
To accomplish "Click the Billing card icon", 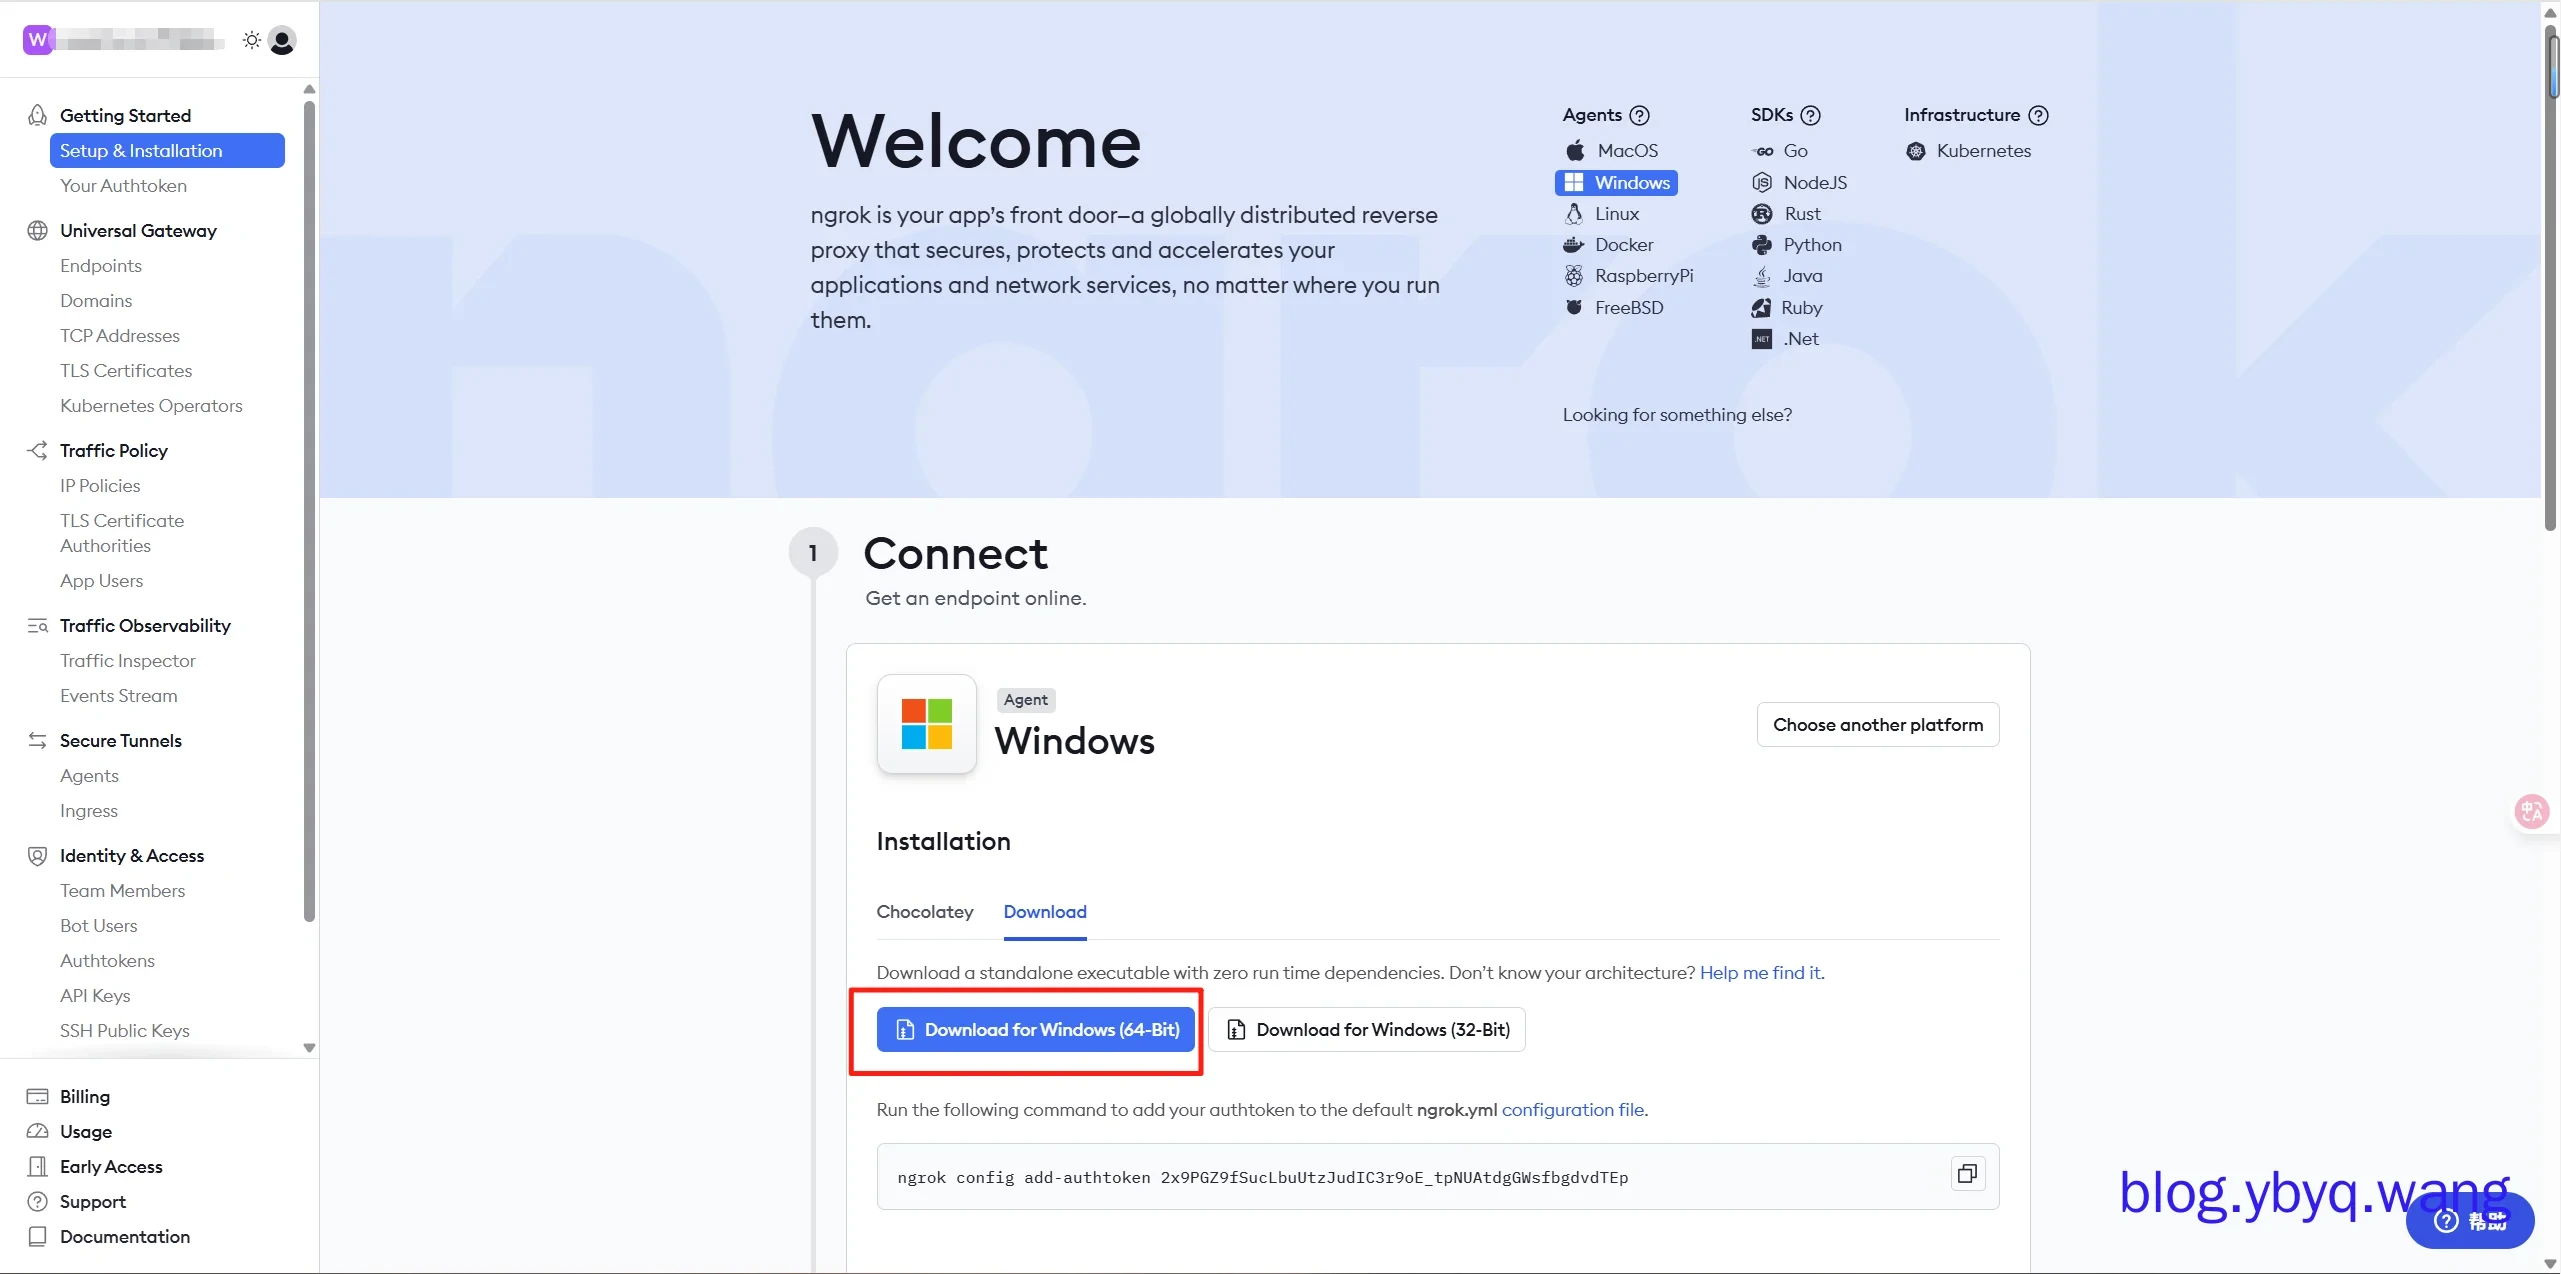I will [37, 1096].
